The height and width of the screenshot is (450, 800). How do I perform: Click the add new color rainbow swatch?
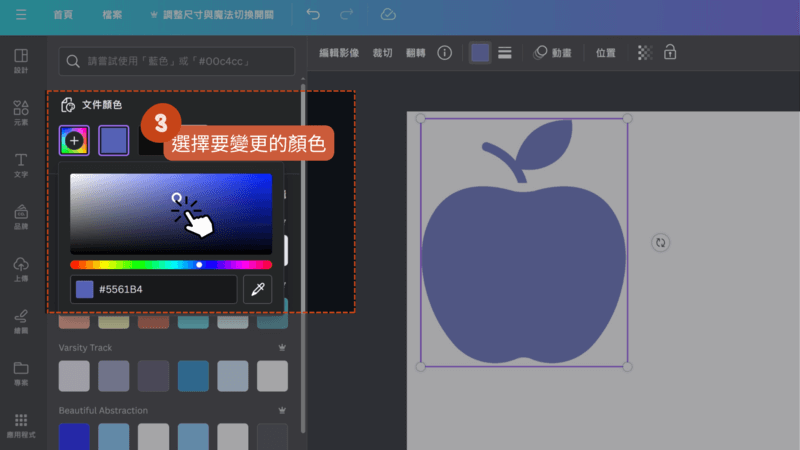coord(74,140)
